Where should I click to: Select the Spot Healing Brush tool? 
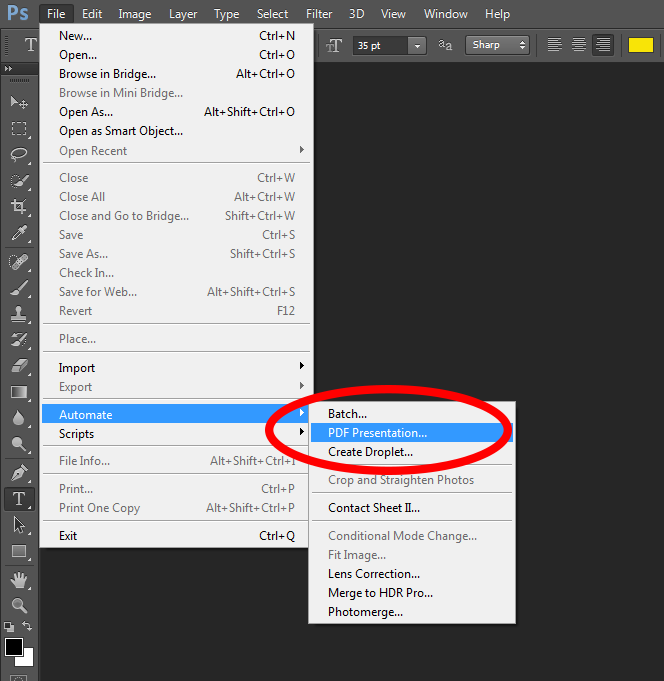pos(19,262)
